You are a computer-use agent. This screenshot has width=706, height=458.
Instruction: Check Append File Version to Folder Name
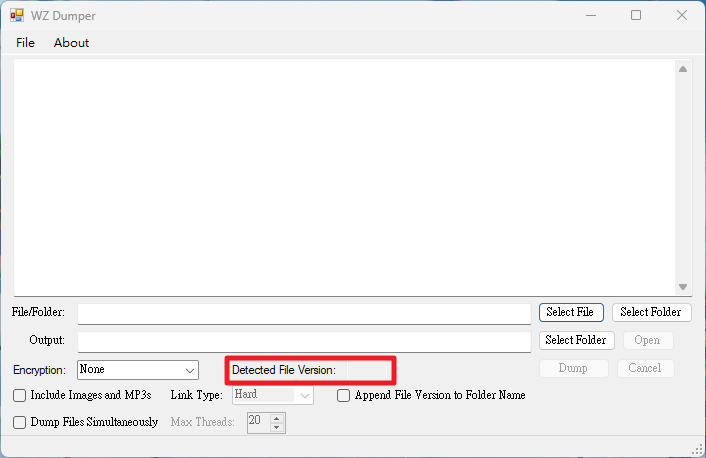pyautogui.click(x=343, y=395)
